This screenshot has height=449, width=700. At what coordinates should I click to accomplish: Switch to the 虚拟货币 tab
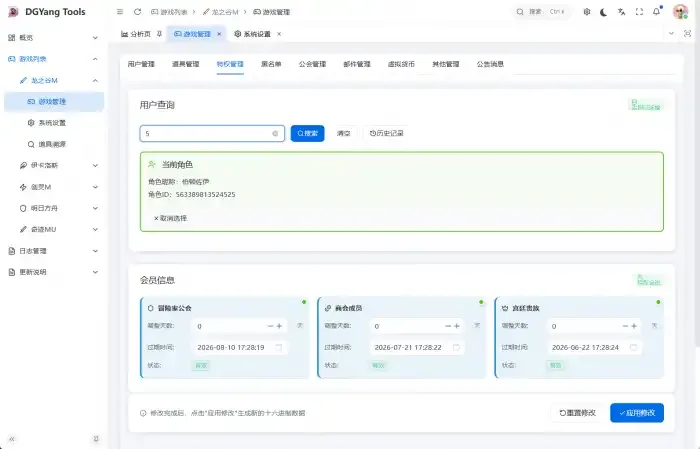[401, 64]
